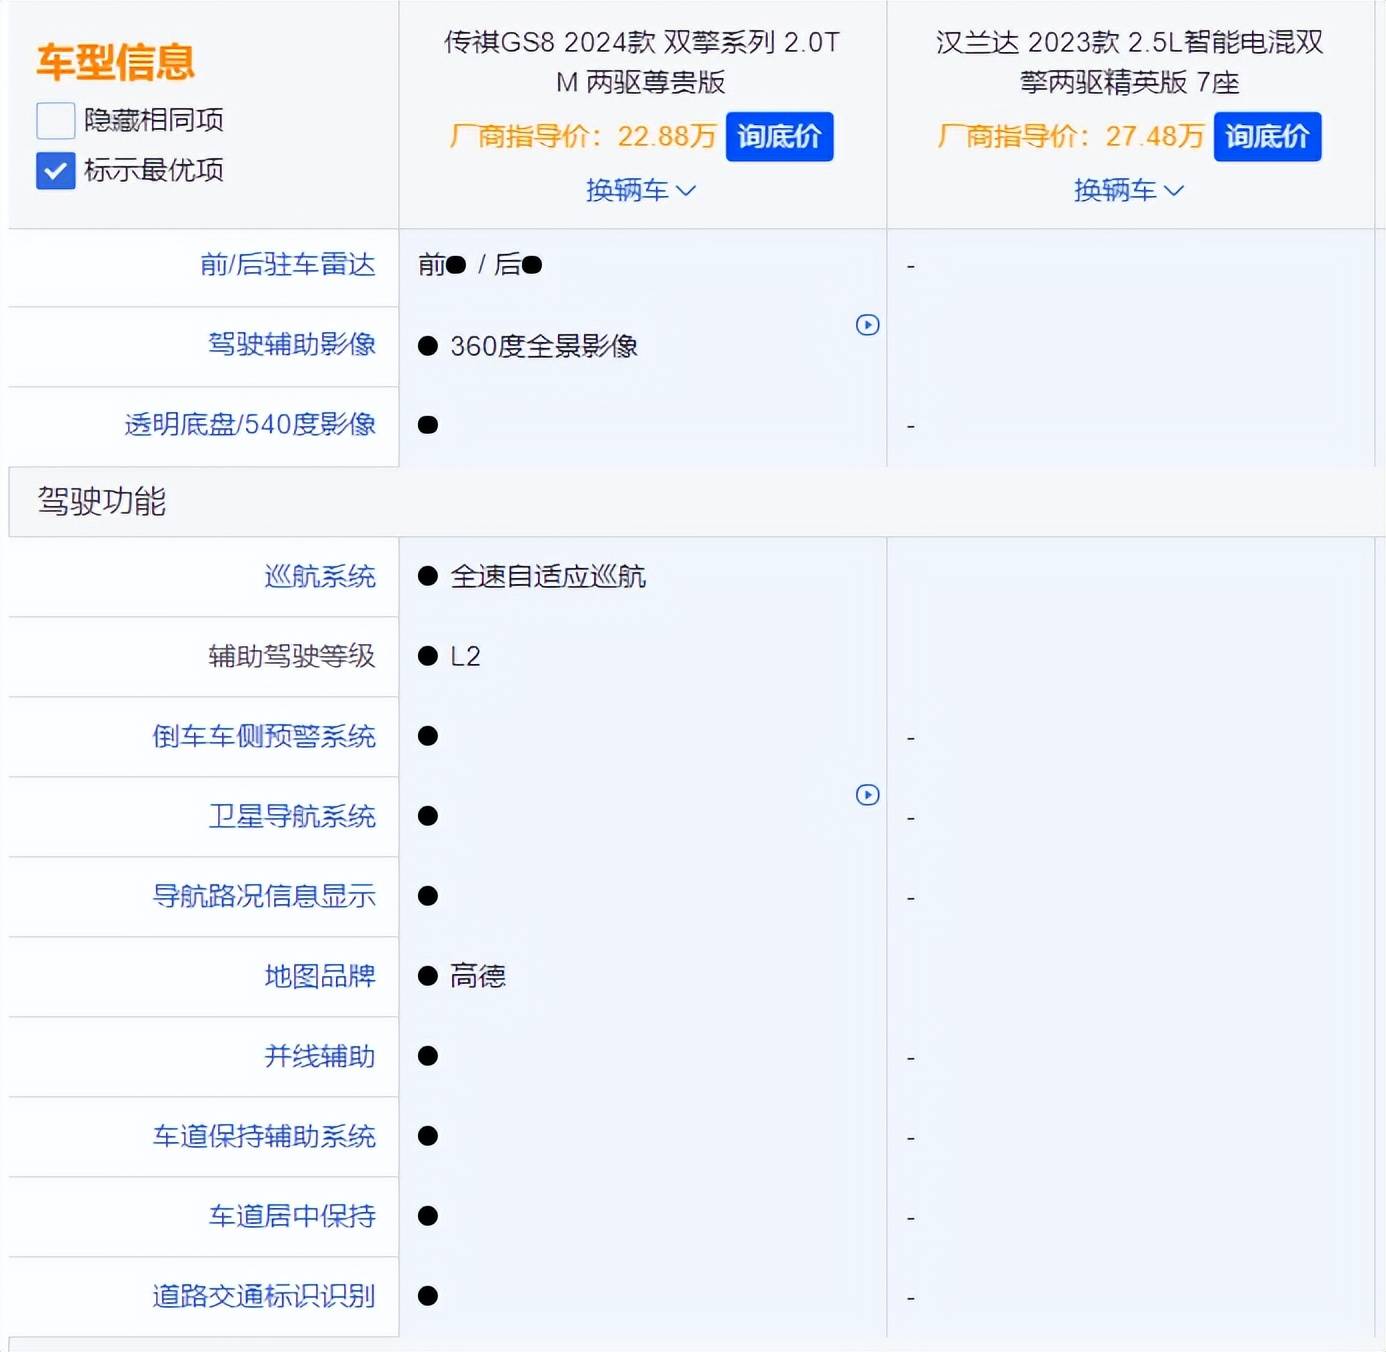Select the 汉兰达 2023款 model title
The height and width of the screenshot is (1352, 1386).
pyautogui.click(x=1129, y=62)
